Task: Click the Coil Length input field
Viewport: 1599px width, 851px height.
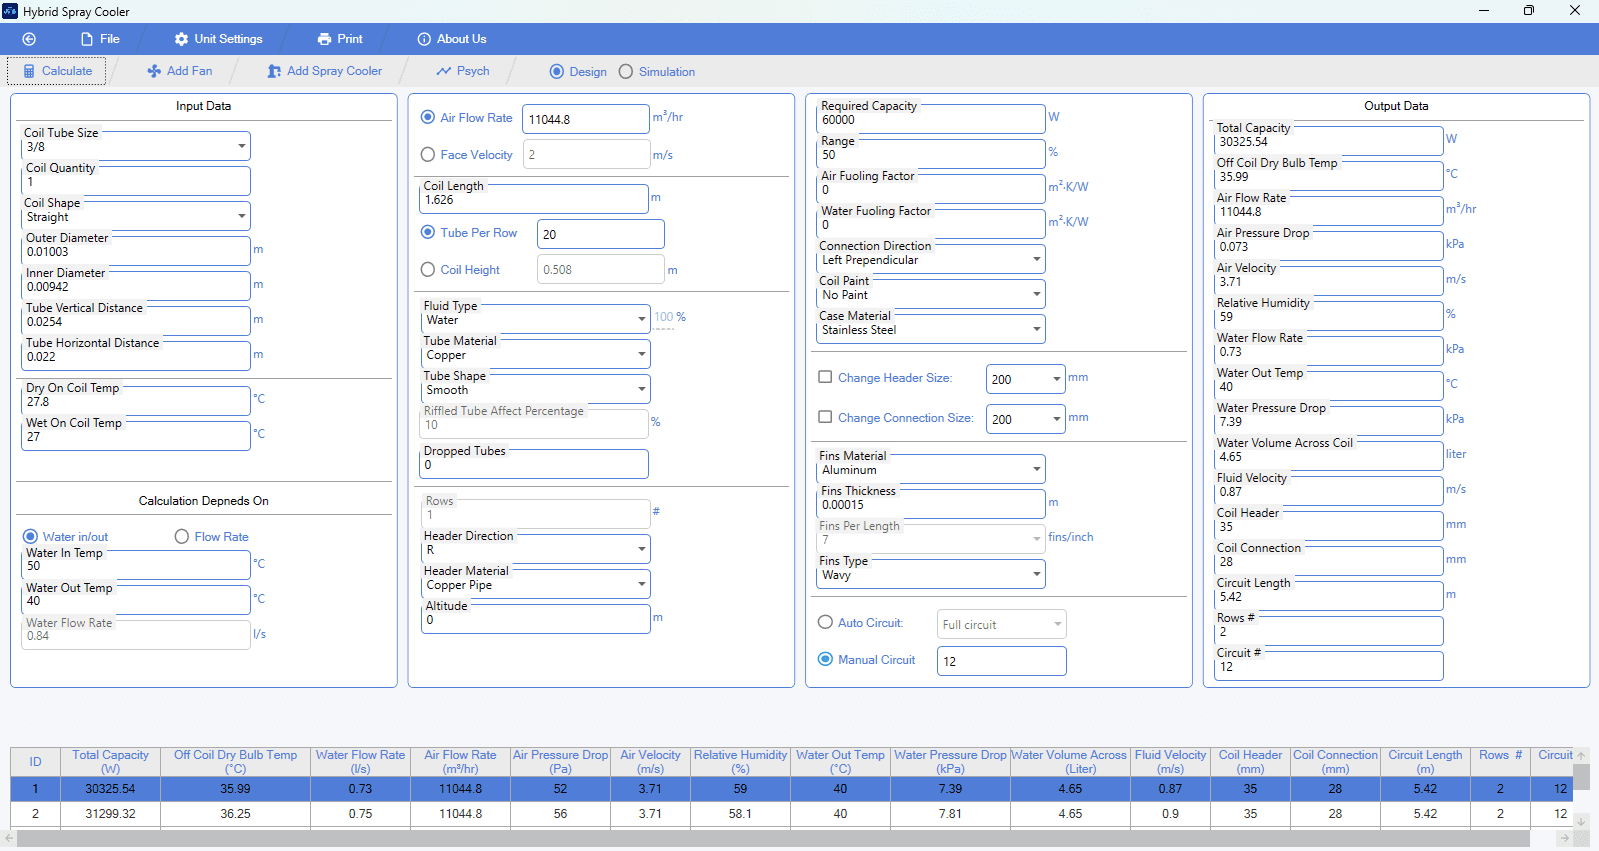Action: [x=535, y=199]
